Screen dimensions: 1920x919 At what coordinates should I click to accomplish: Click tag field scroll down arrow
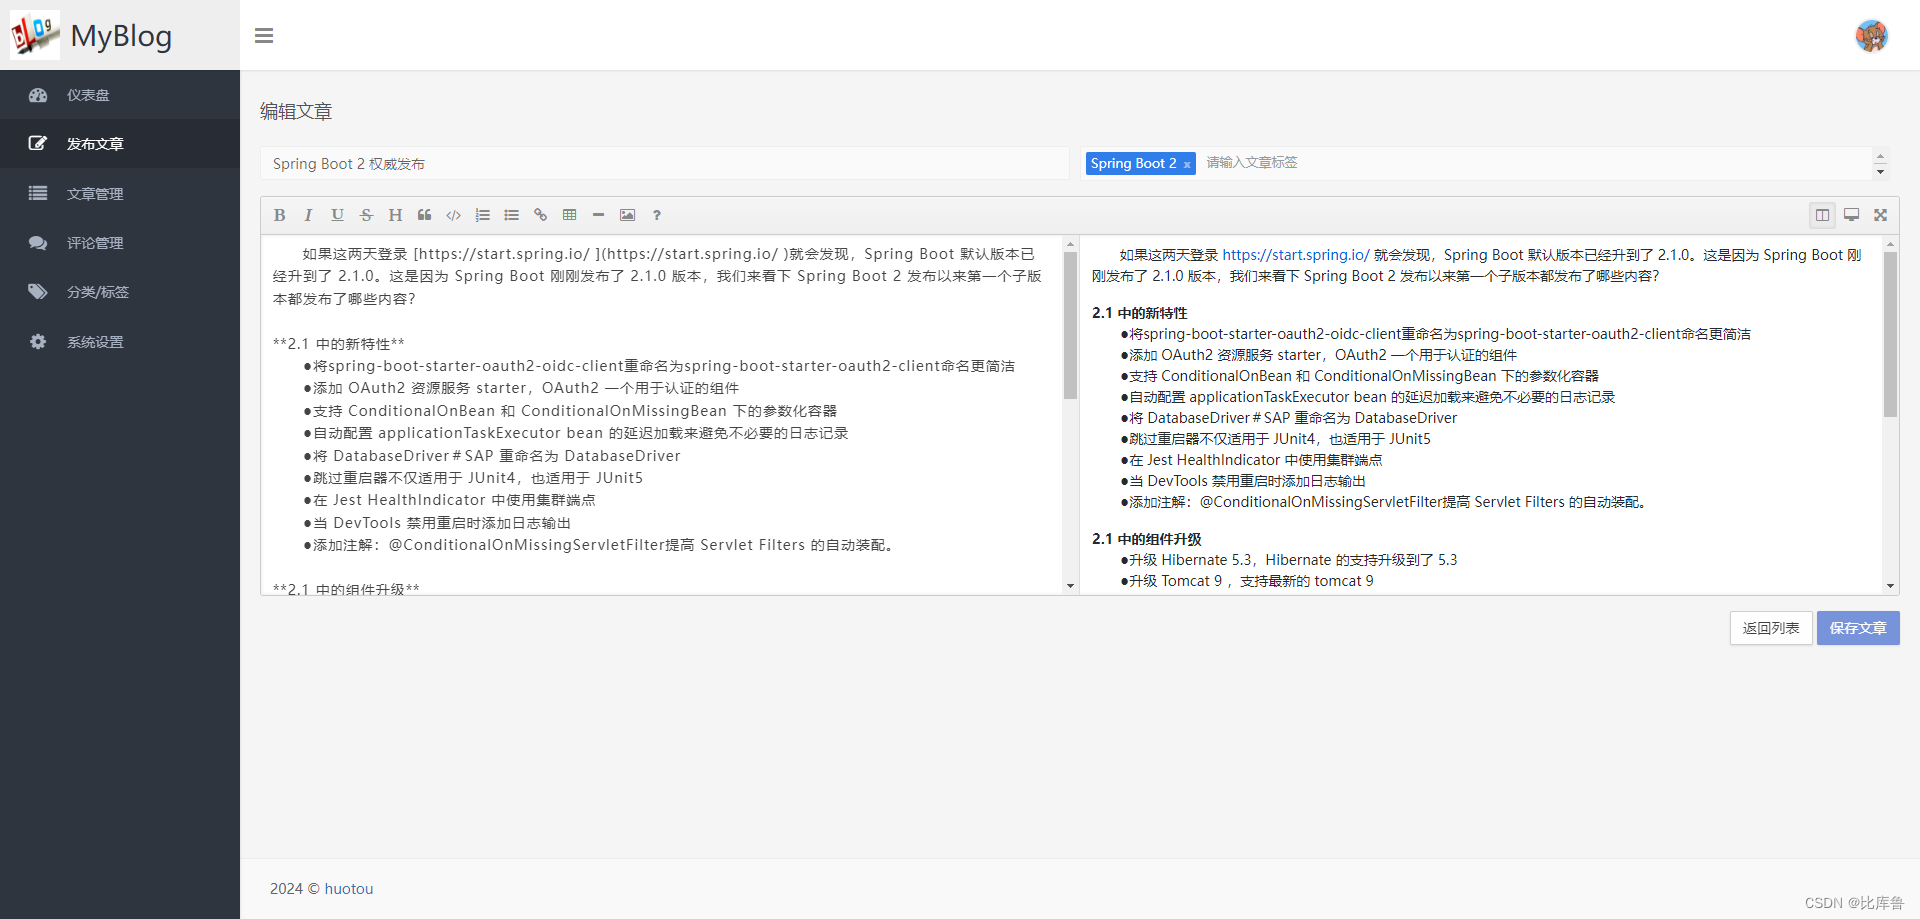click(x=1880, y=172)
